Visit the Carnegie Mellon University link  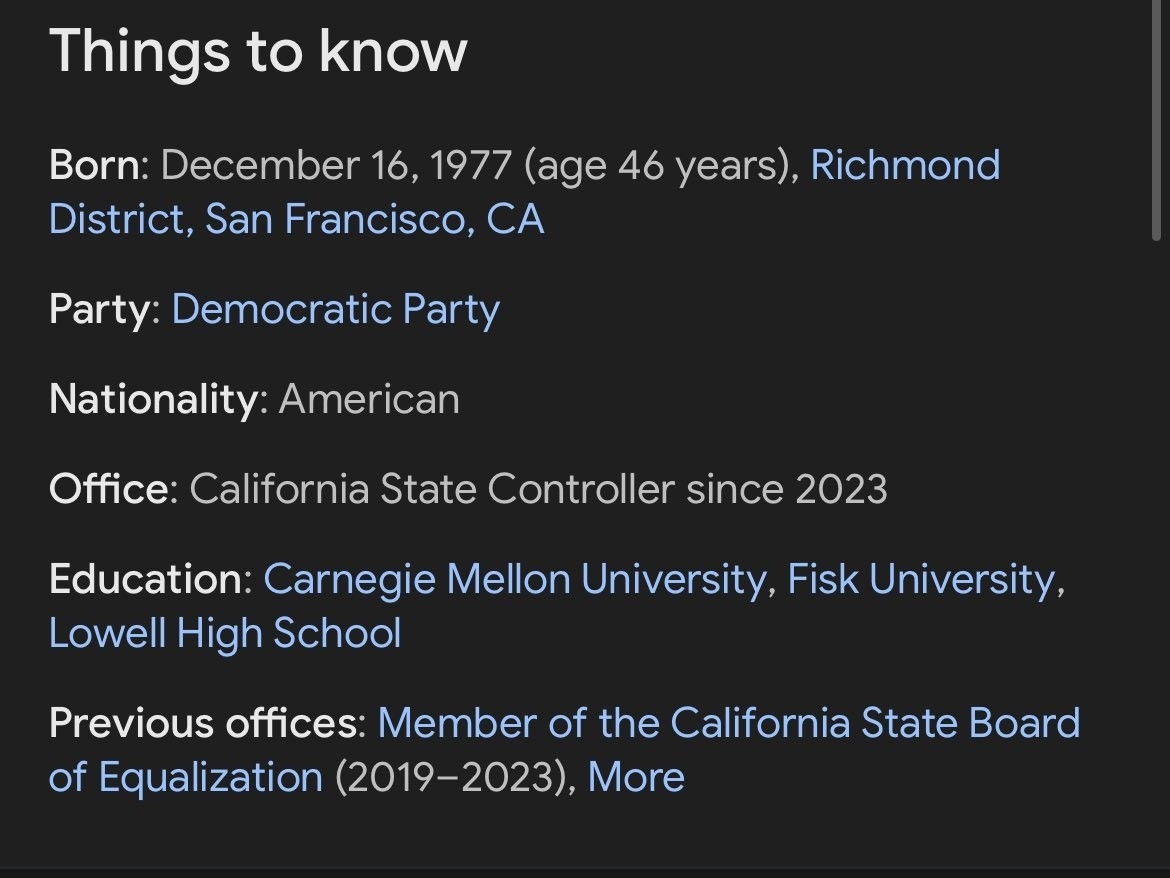[x=514, y=580]
